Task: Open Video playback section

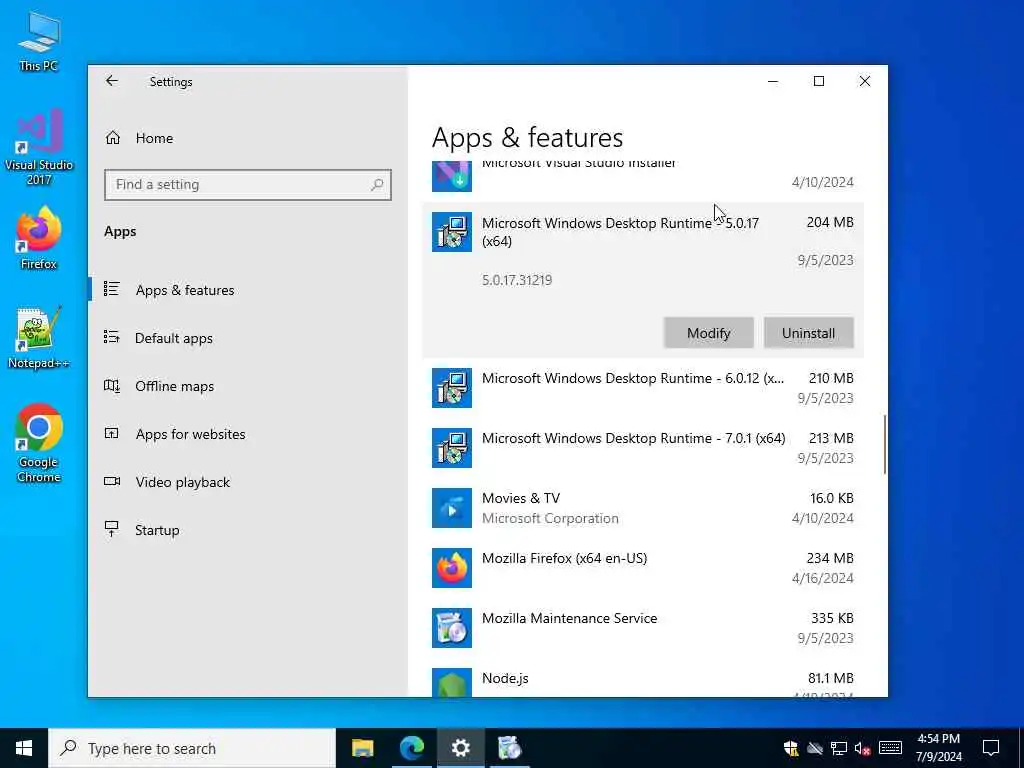Action: 182,482
